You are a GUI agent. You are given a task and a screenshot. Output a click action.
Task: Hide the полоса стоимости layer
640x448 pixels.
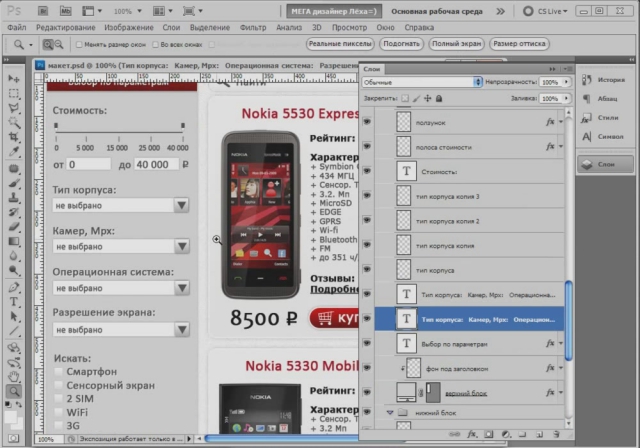pos(367,146)
